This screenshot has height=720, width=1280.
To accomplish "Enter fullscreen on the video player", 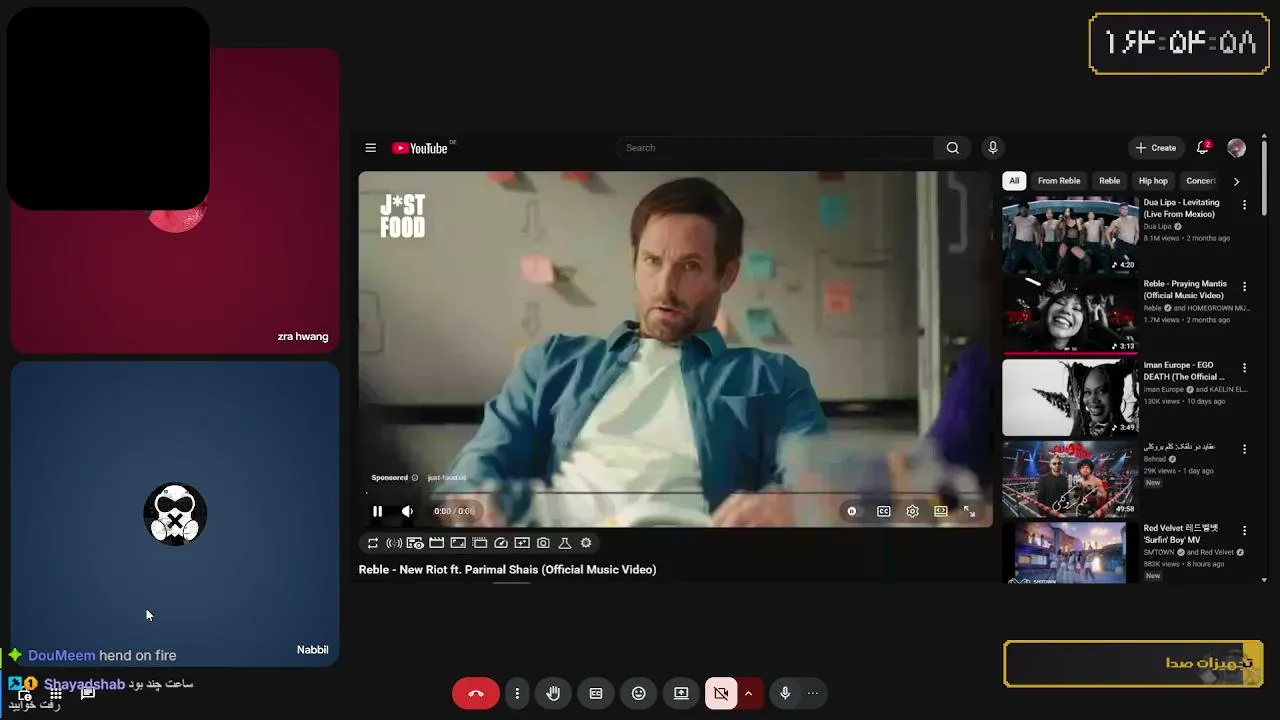I will pos(969,511).
